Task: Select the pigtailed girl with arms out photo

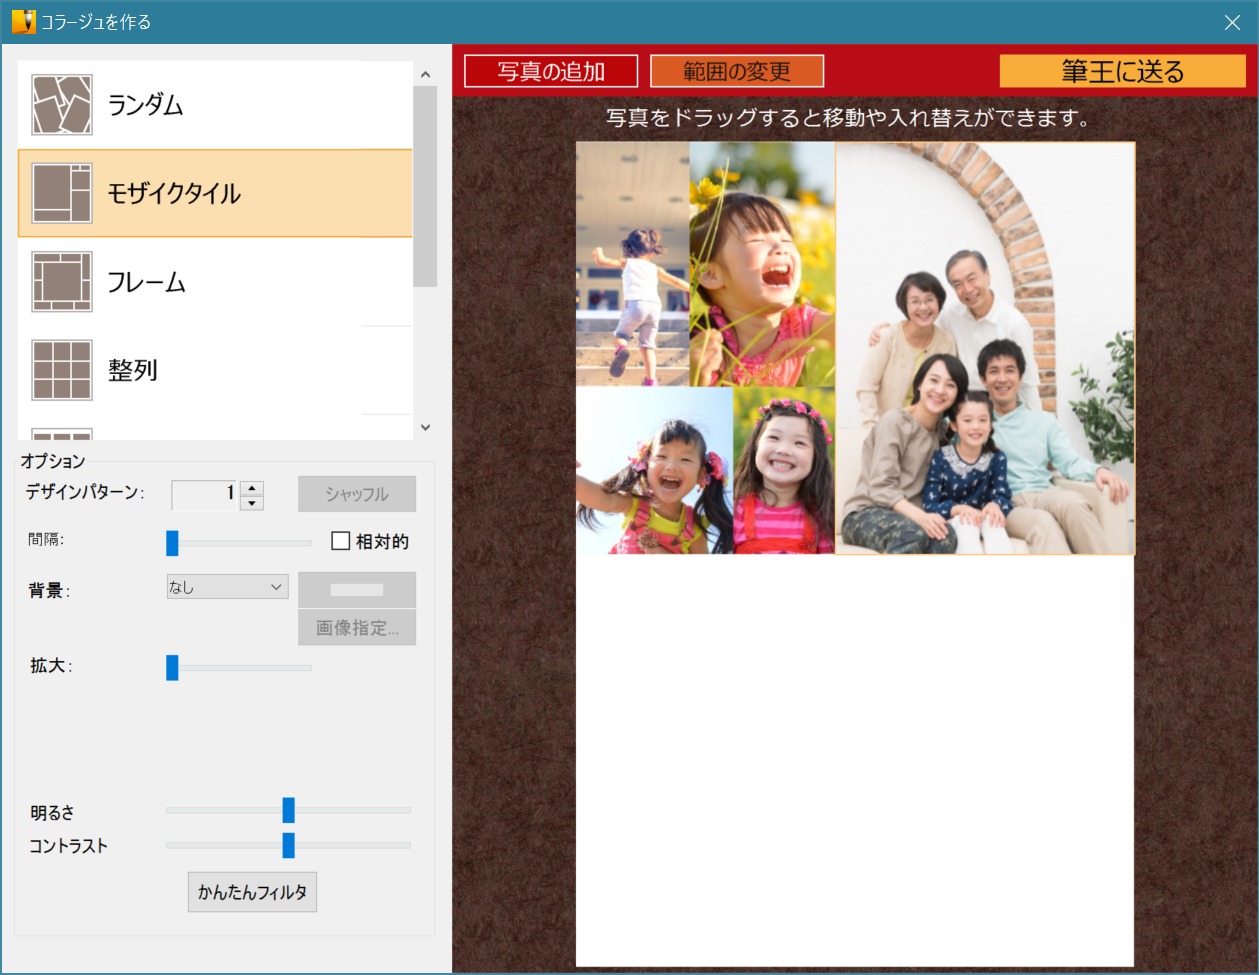Action: pos(654,470)
